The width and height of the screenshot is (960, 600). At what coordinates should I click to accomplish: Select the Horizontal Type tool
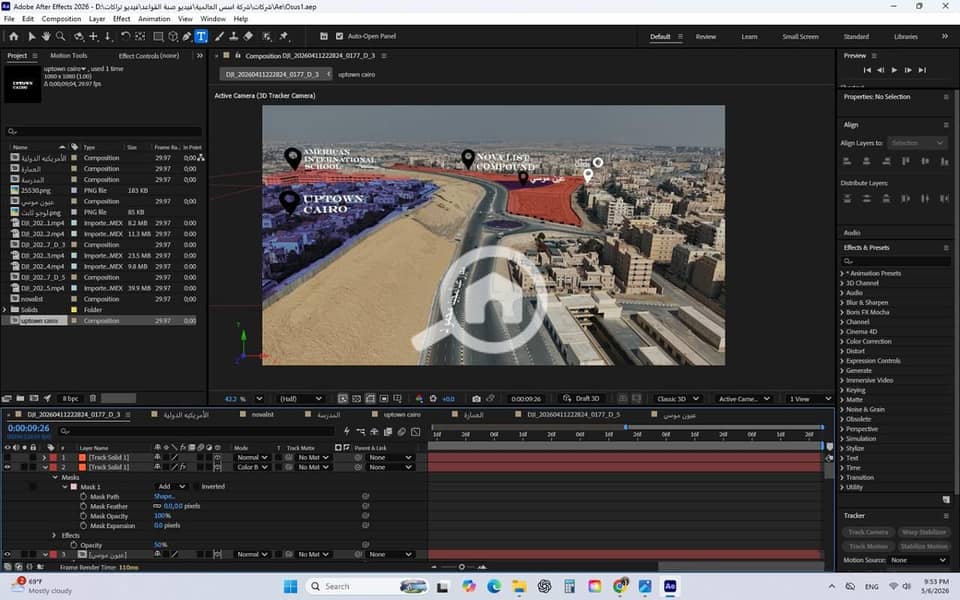201,36
